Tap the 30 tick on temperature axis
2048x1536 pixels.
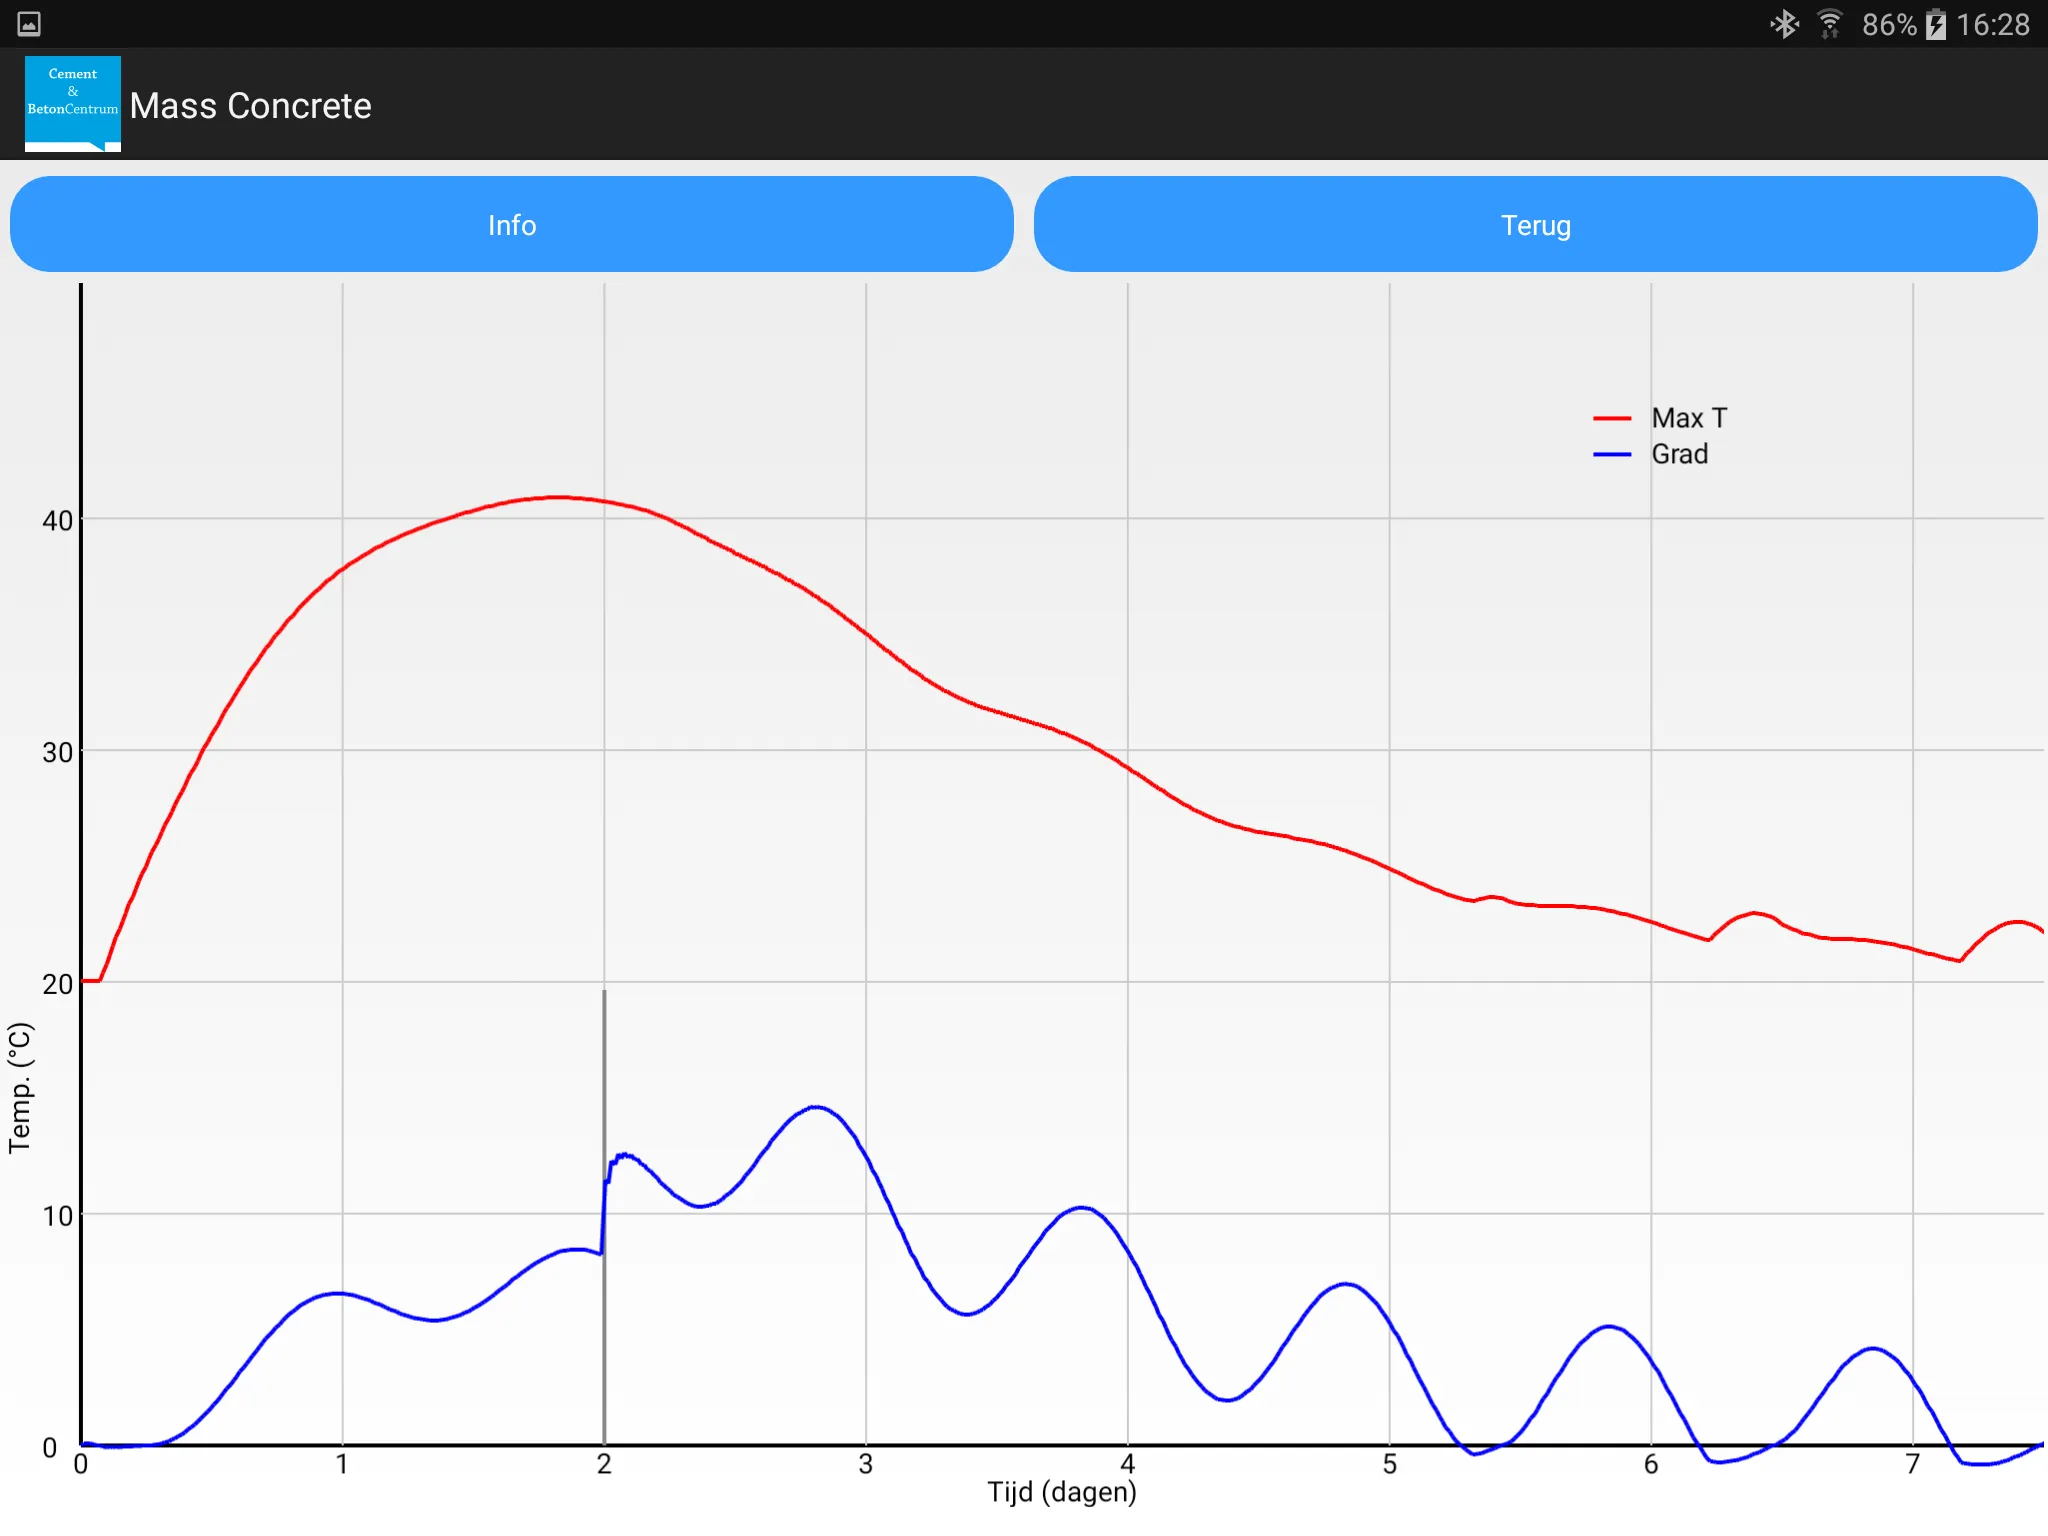point(57,752)
